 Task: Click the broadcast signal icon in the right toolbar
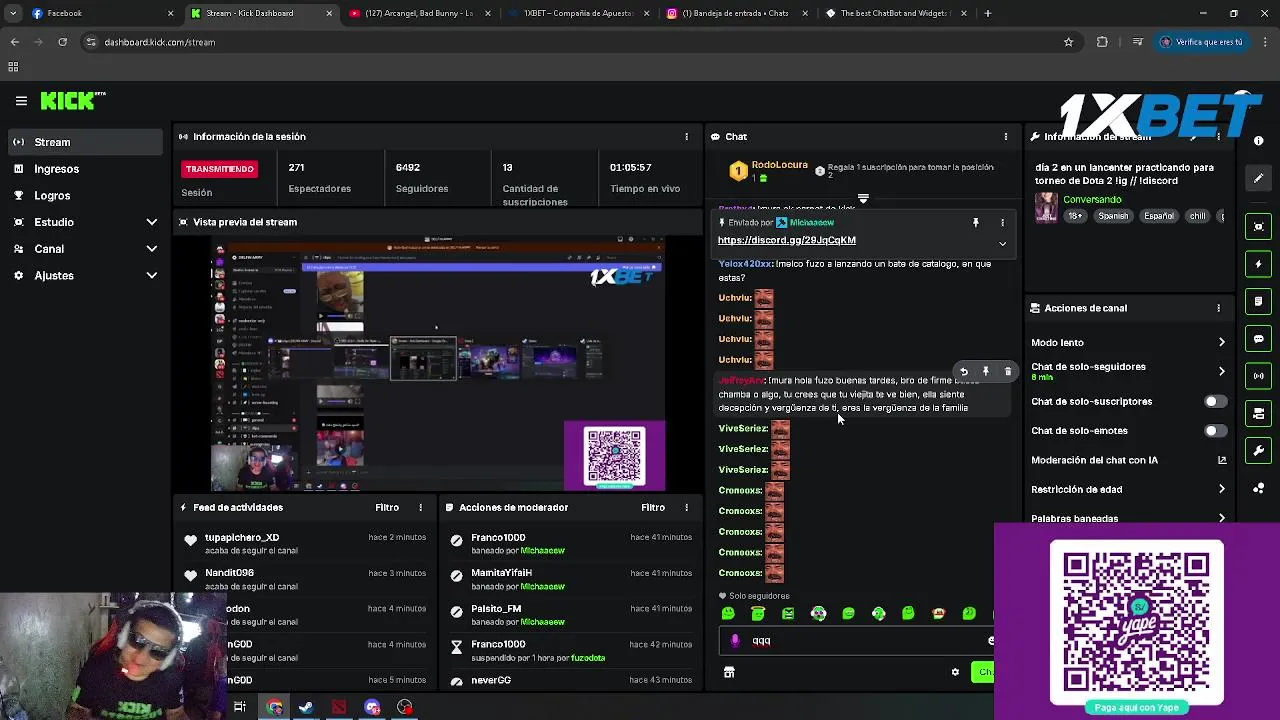pos(1259,376)
